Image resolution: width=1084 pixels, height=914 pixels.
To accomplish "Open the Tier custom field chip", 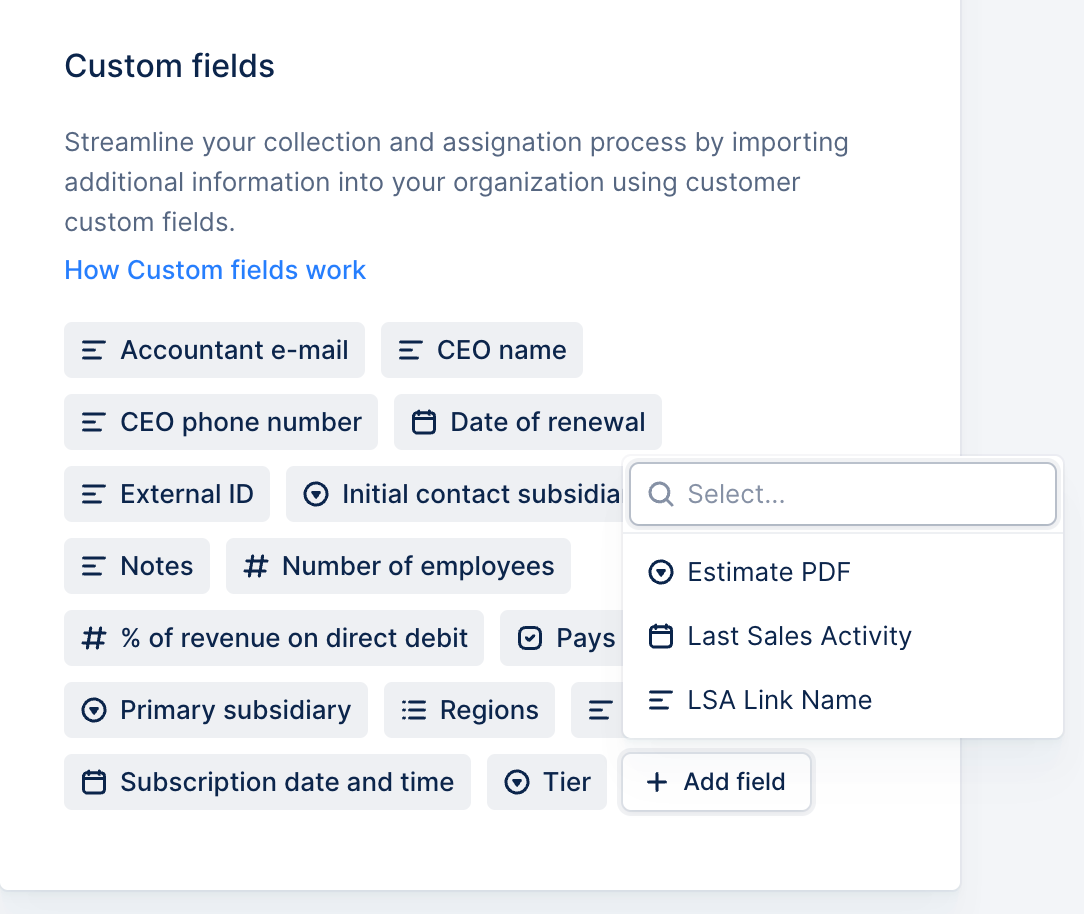I will click(x=547, y=782).
